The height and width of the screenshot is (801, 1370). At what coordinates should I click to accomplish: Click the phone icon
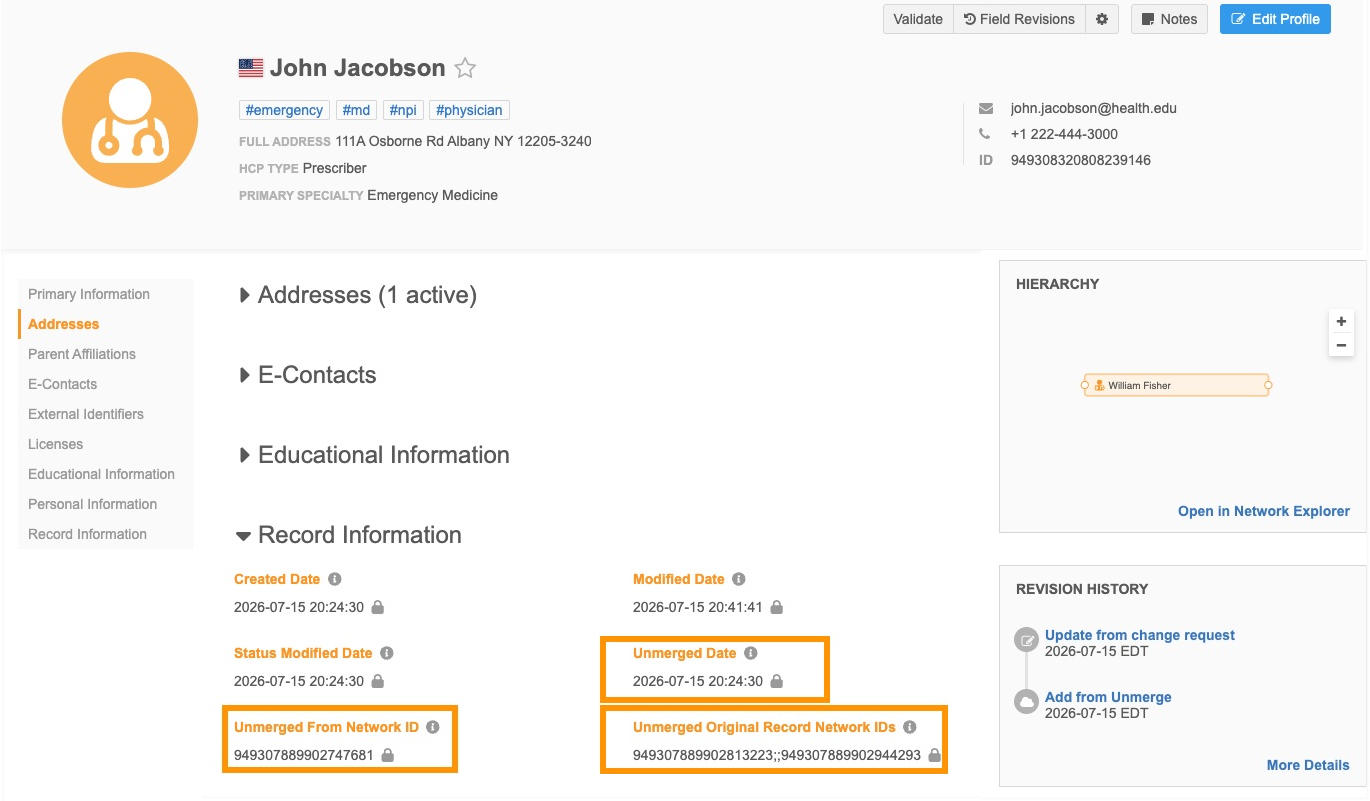click(x=985, y=134)
